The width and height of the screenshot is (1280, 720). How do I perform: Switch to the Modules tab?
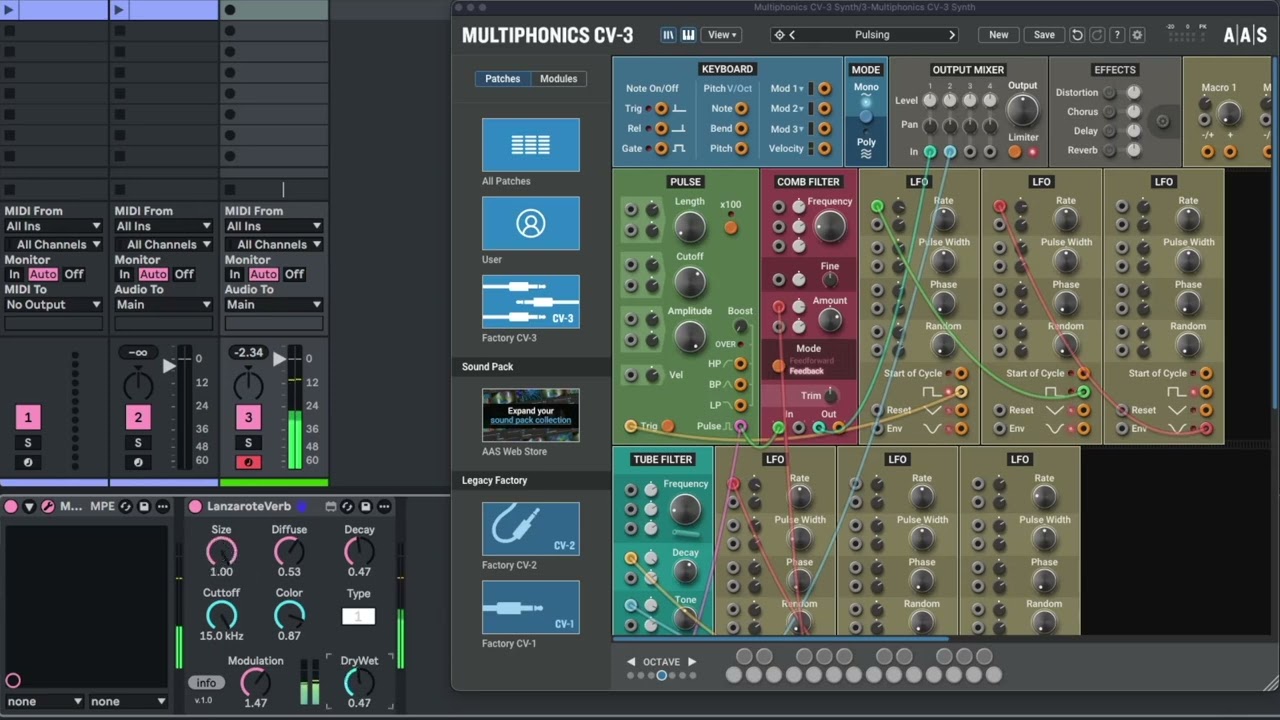[x=559, y=79]
